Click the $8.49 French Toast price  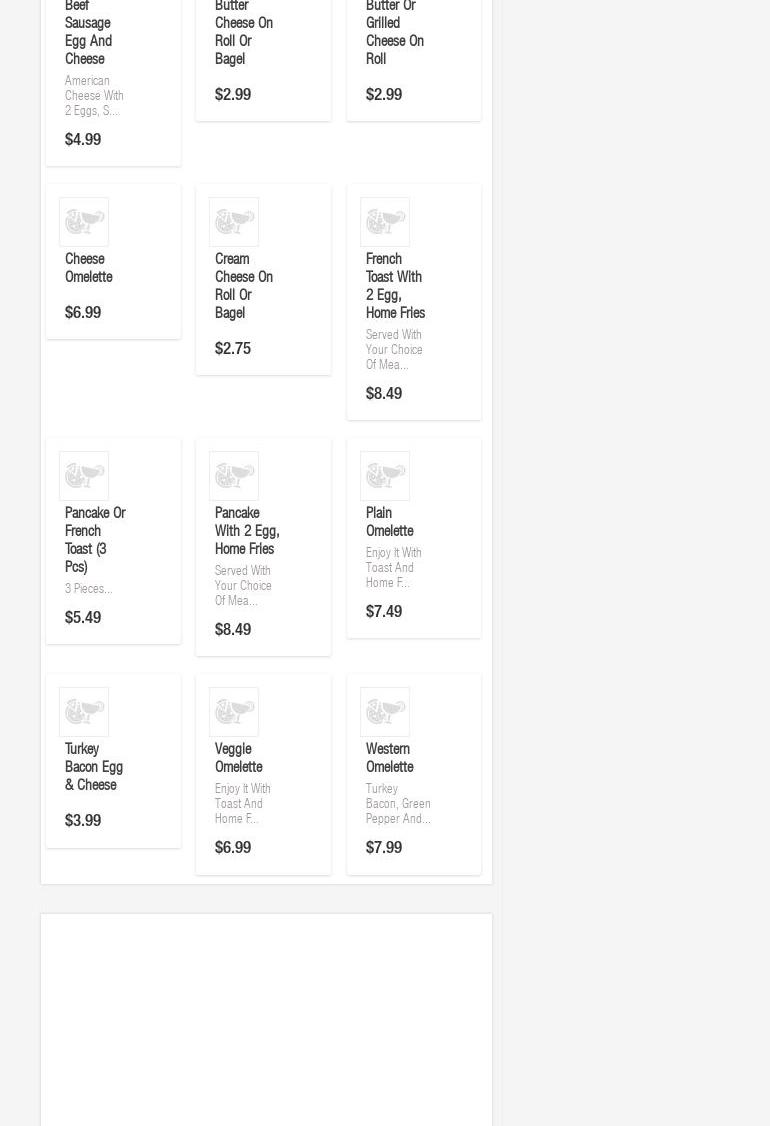tap(384, 394)
